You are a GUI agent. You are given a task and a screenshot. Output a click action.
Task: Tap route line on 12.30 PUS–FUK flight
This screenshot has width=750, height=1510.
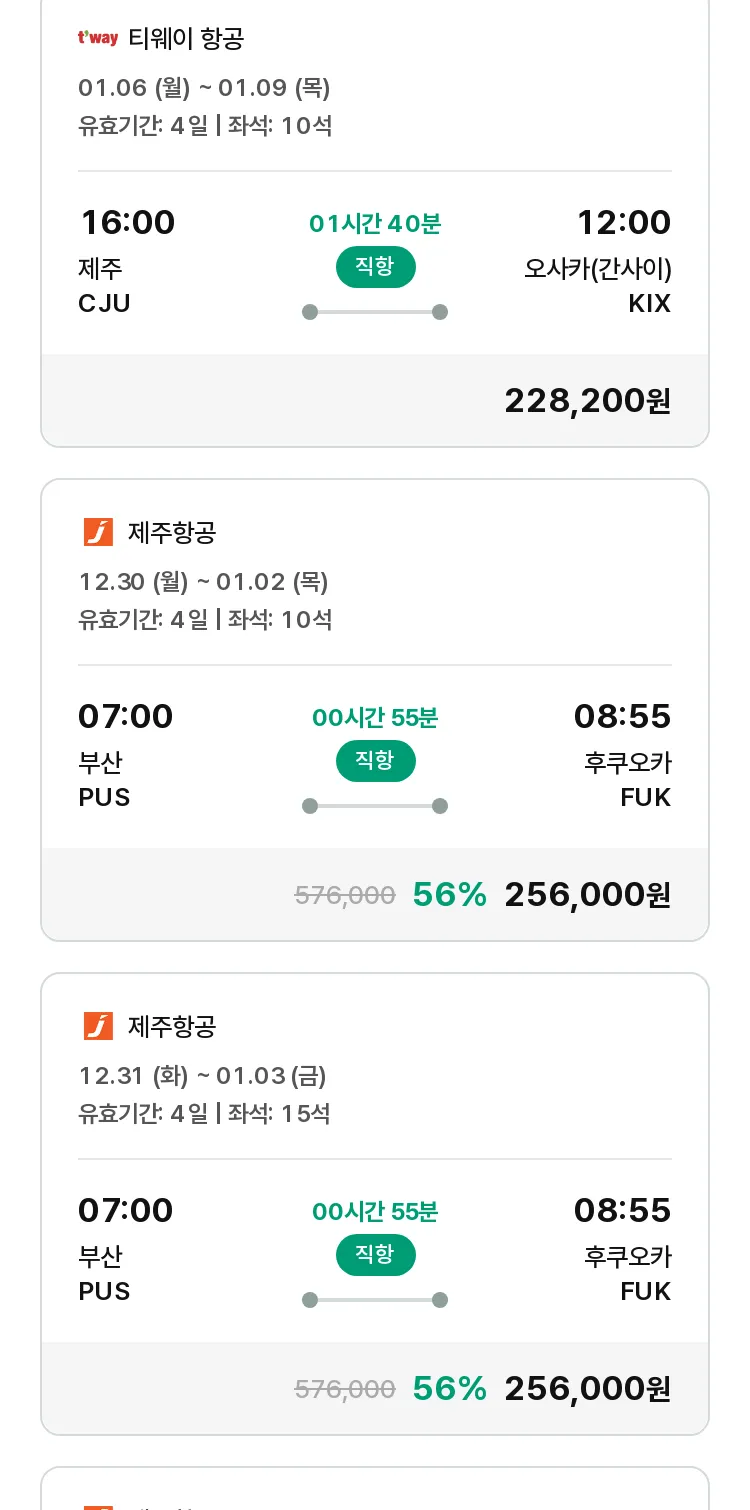[x=375, y=806]
